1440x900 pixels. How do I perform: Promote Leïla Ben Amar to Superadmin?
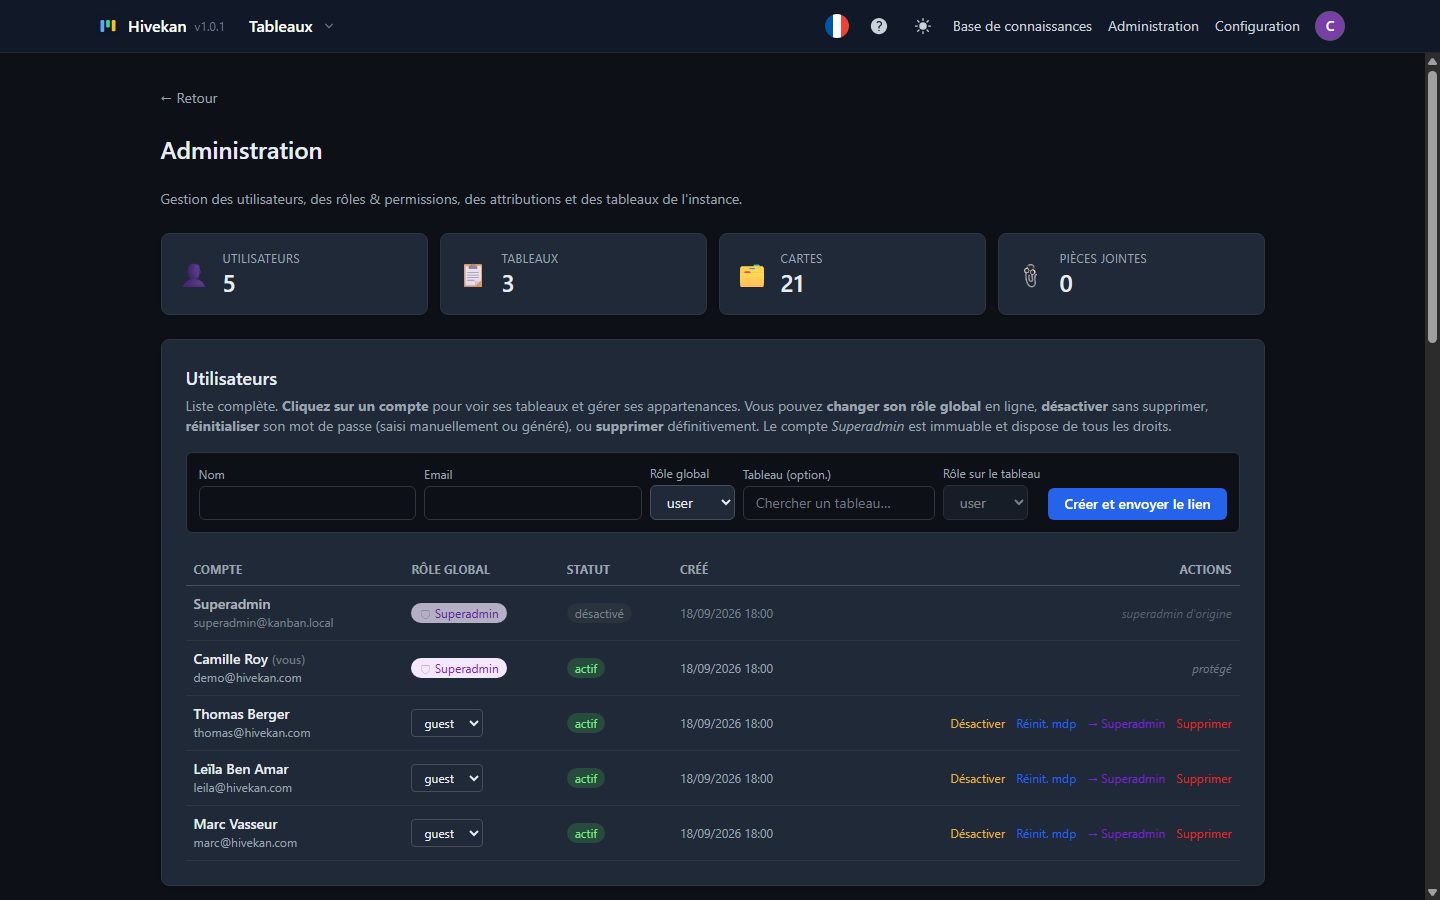(1126, 779)
